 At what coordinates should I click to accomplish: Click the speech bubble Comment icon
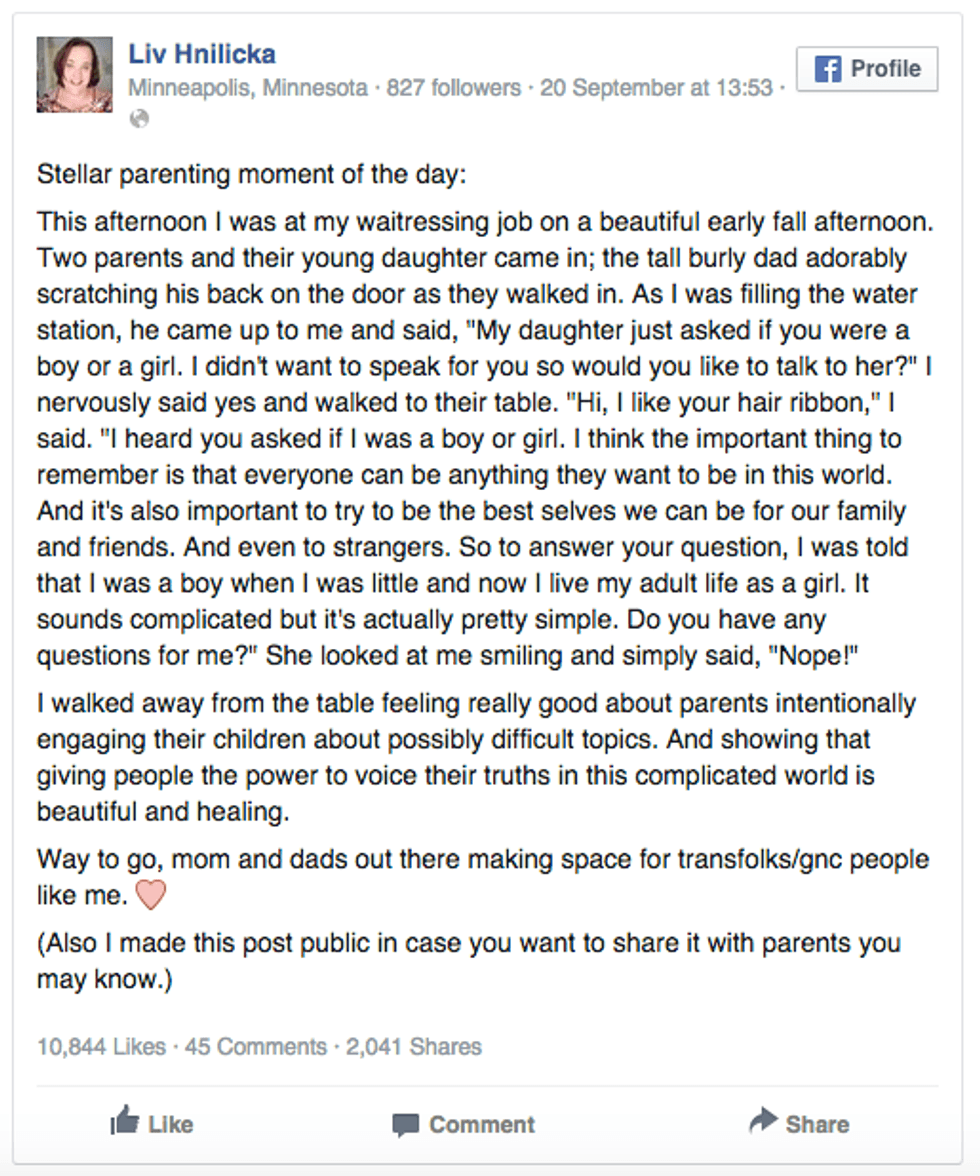point(404,1123)
